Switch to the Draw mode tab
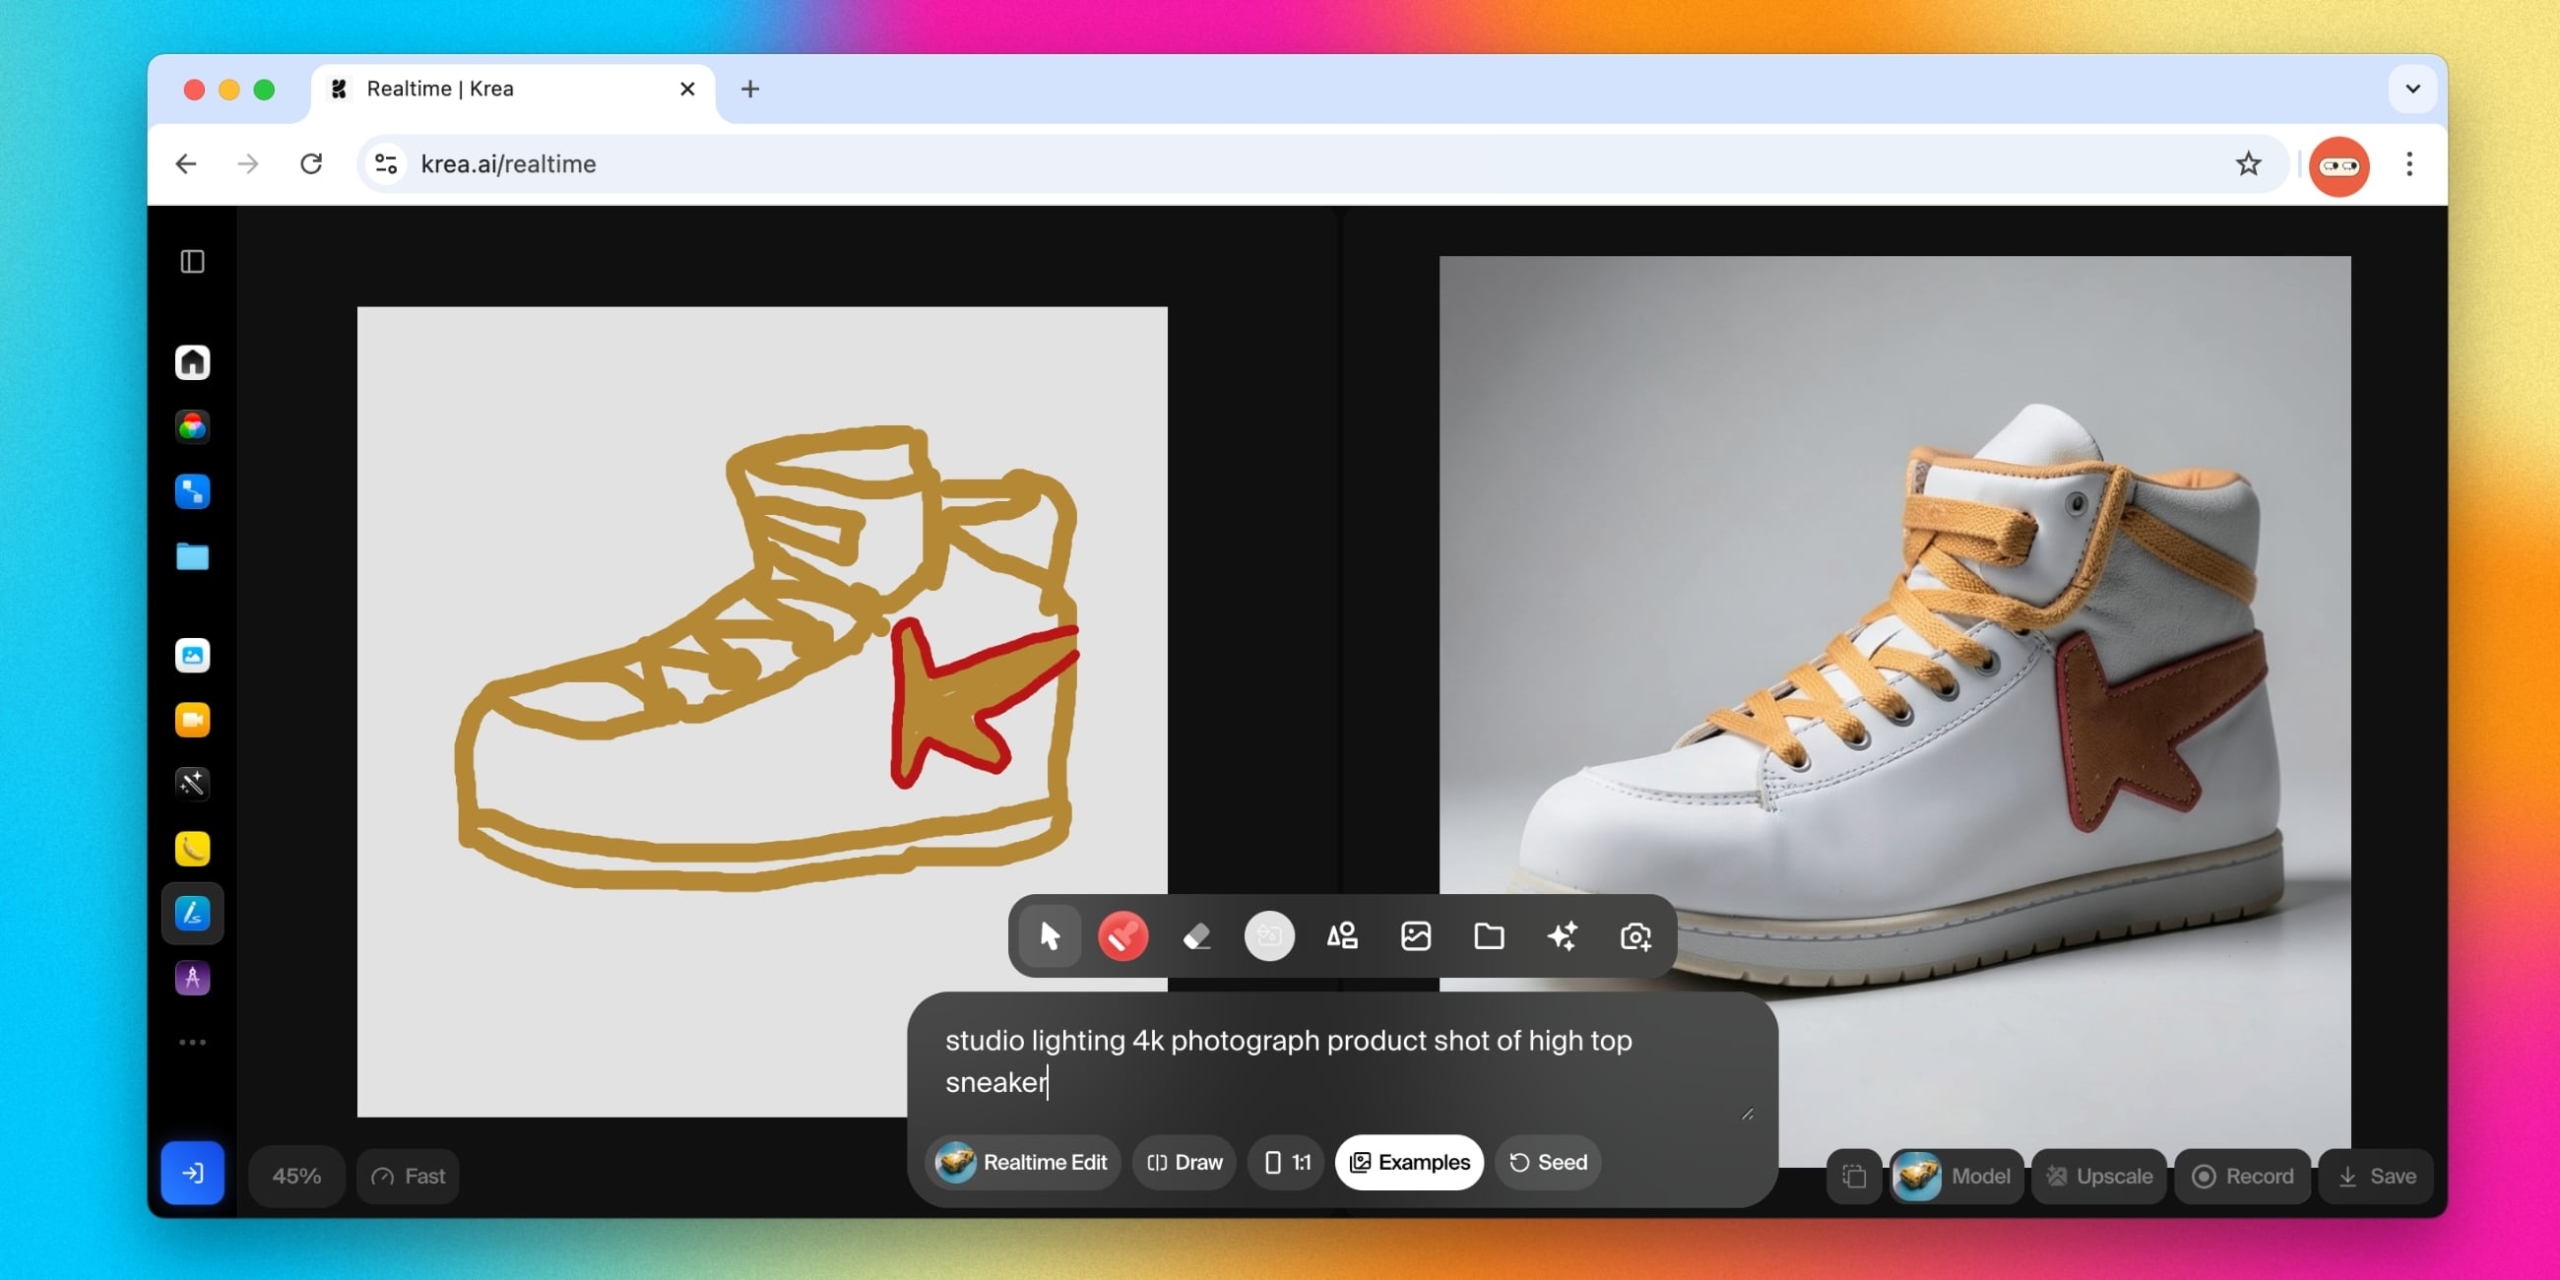This screenshot has width=2560, height=1280. coord(1183,1162)
